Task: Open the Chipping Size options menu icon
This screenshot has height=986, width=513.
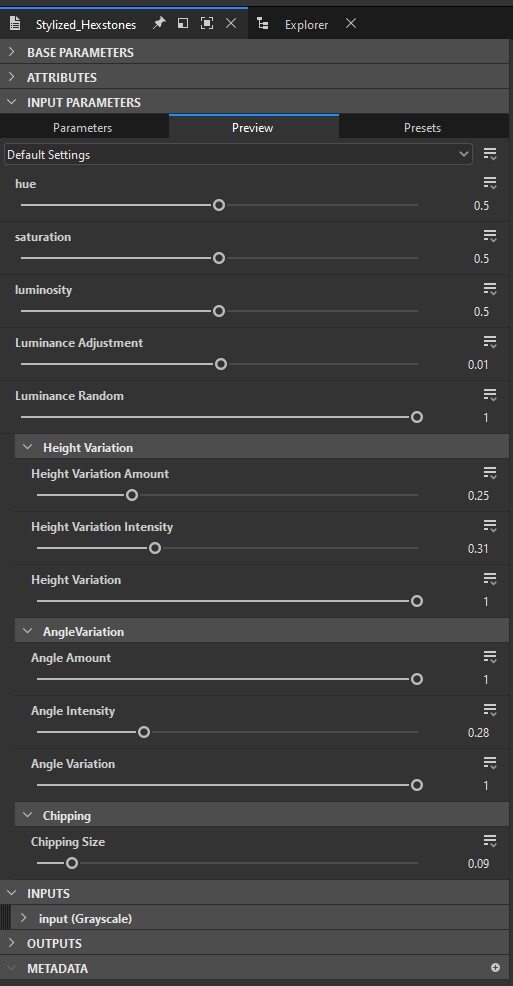Action: point(490,841)
